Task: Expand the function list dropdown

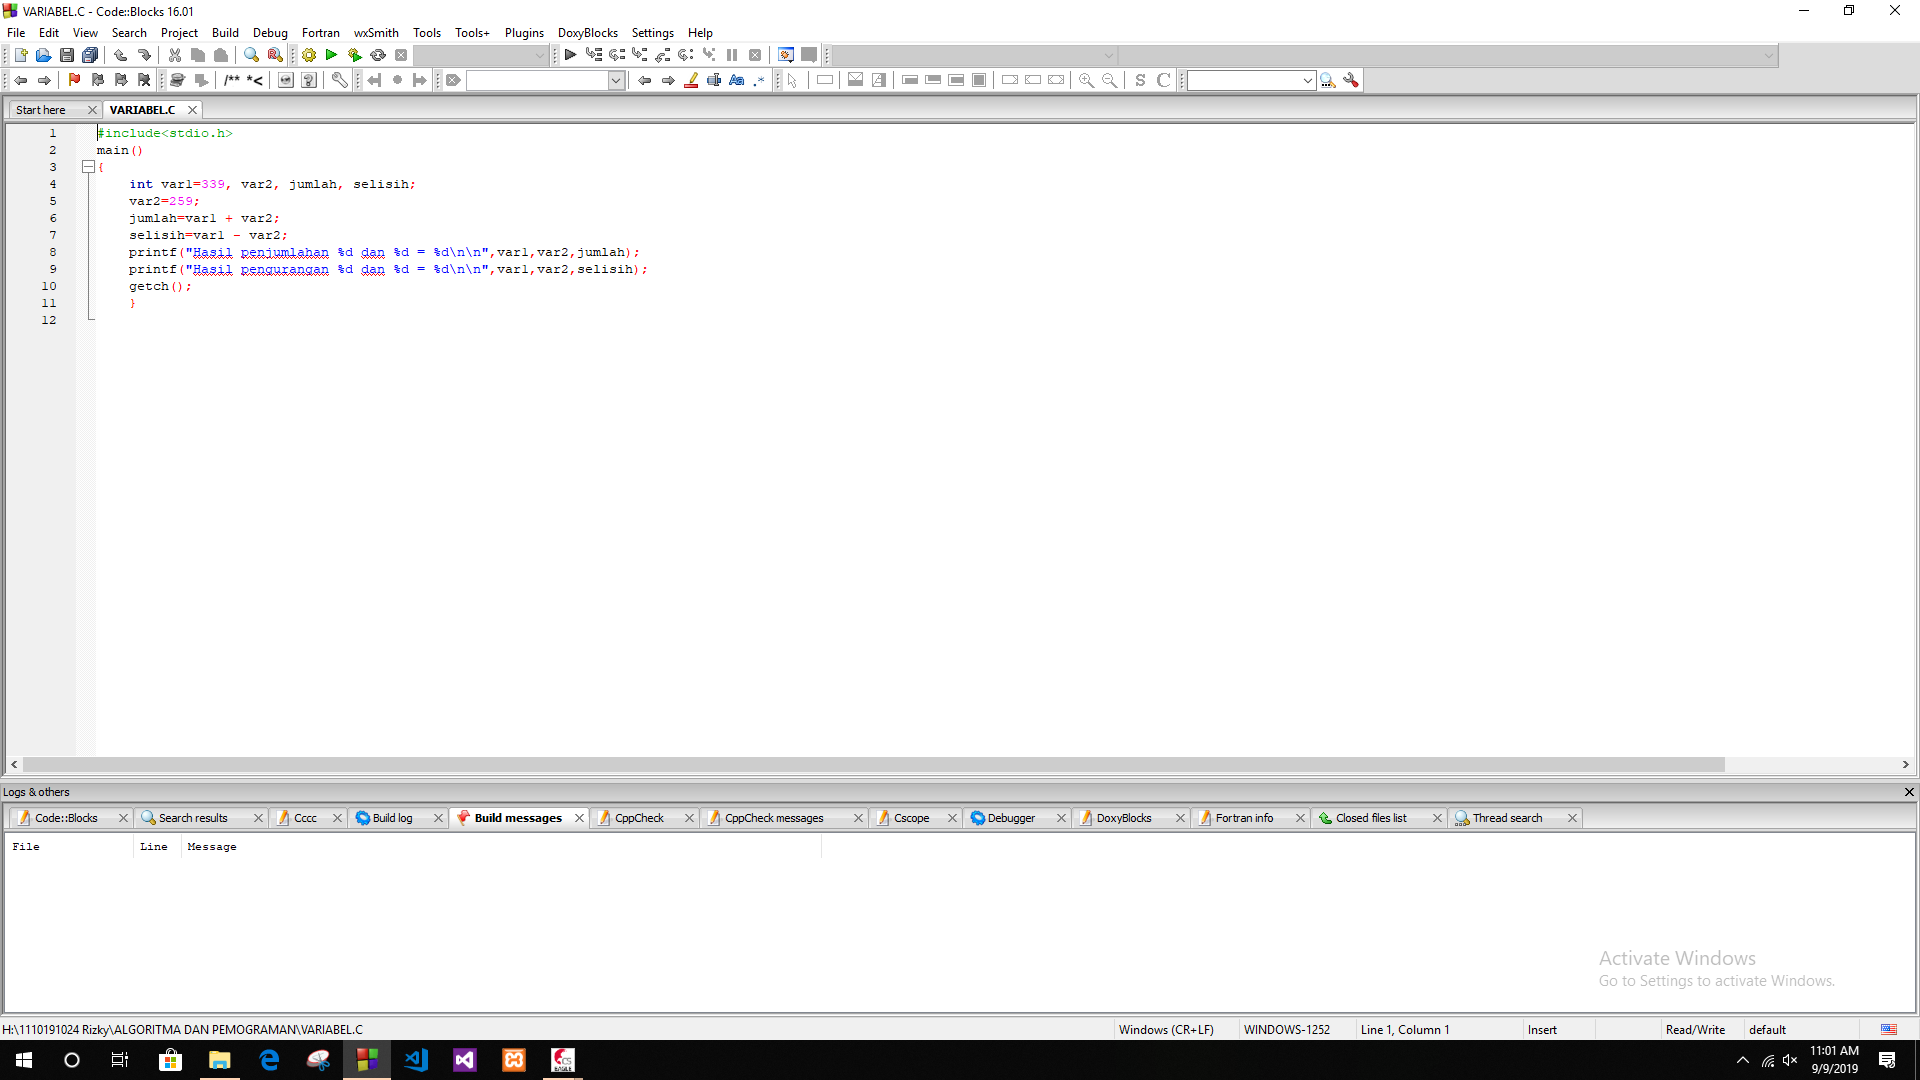Action: 1768,55
